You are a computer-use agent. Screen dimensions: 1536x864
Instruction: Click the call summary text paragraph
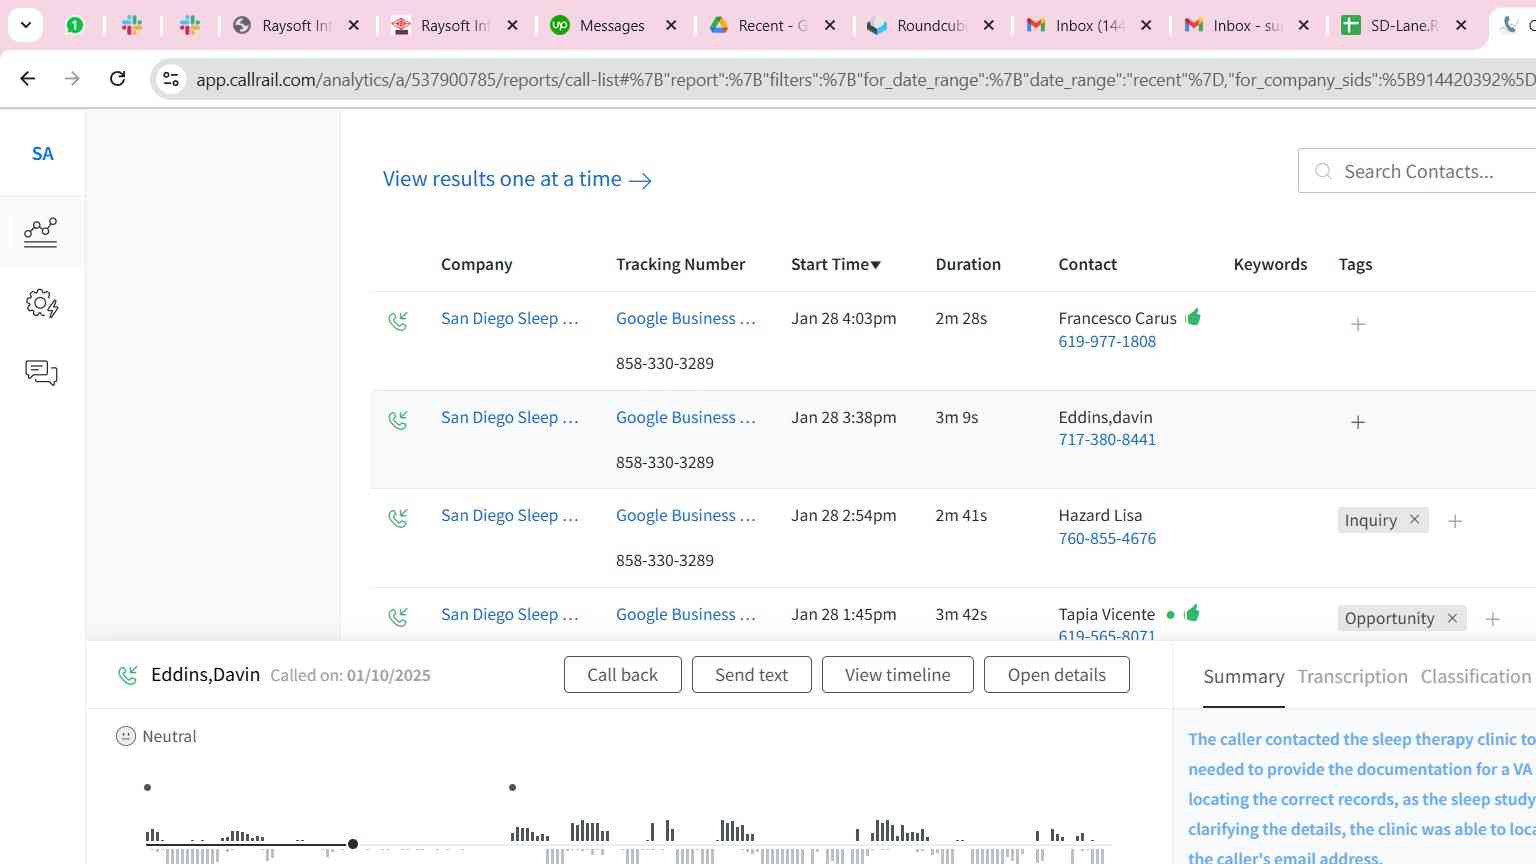point(1361,797)
